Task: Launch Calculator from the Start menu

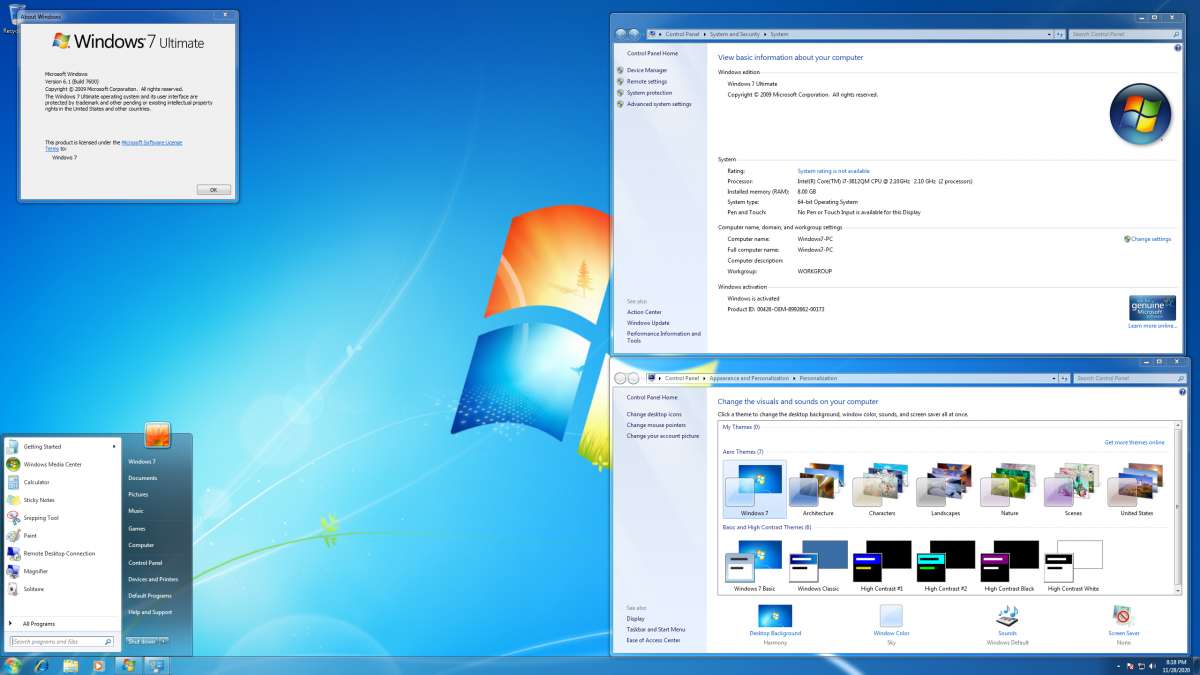Action: coord(40,482)
